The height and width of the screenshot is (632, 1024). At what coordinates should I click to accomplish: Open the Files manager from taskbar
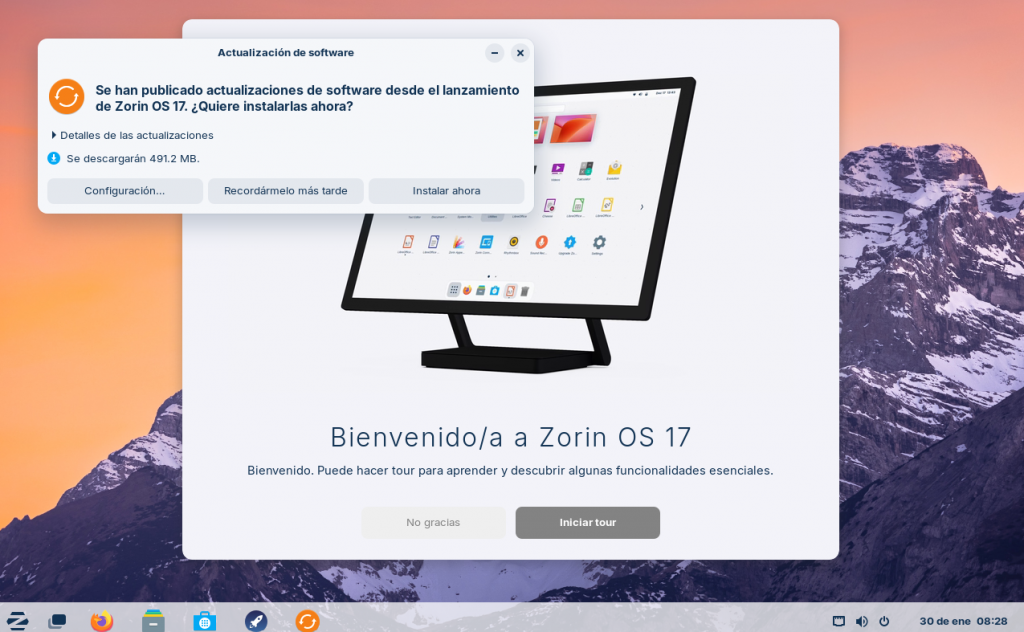tap(153, 621)
